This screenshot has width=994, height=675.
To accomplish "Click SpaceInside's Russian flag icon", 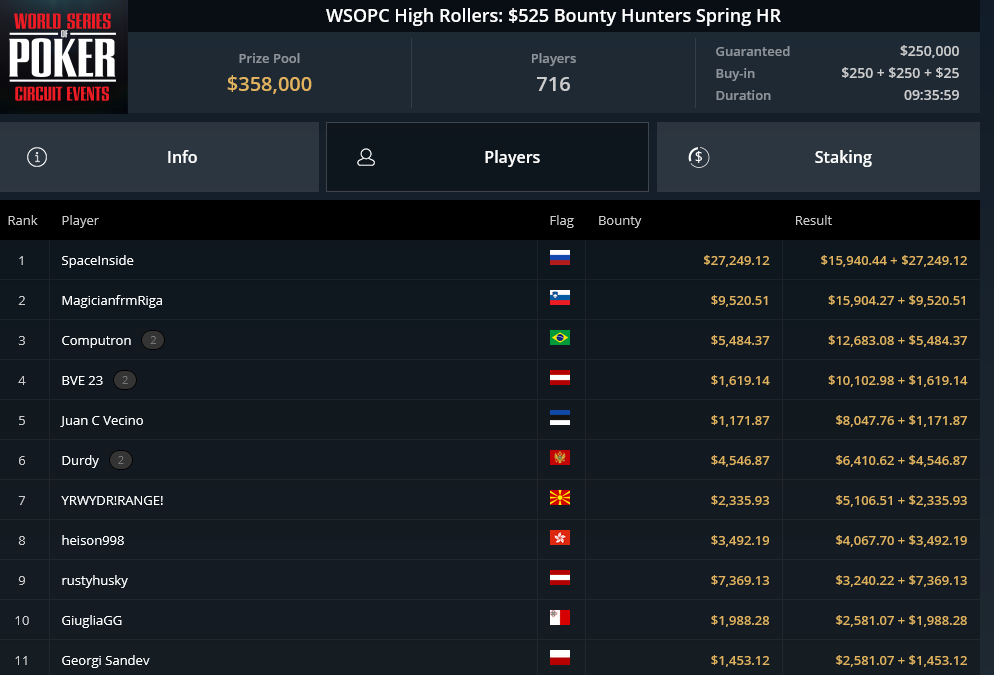I will tap(560, 257).
